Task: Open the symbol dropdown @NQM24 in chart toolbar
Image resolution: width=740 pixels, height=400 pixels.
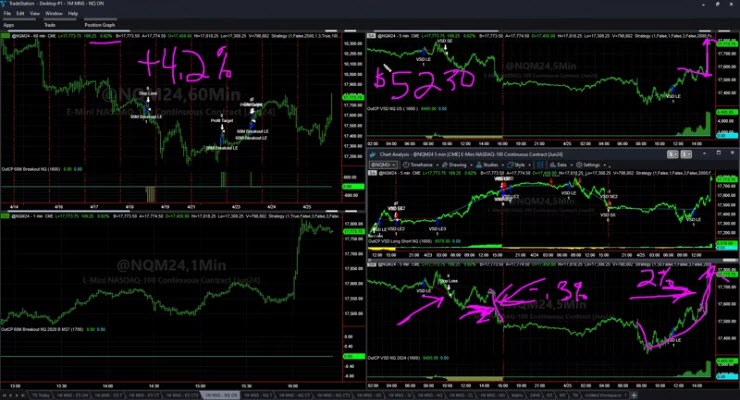Action: tap(383, 165)
